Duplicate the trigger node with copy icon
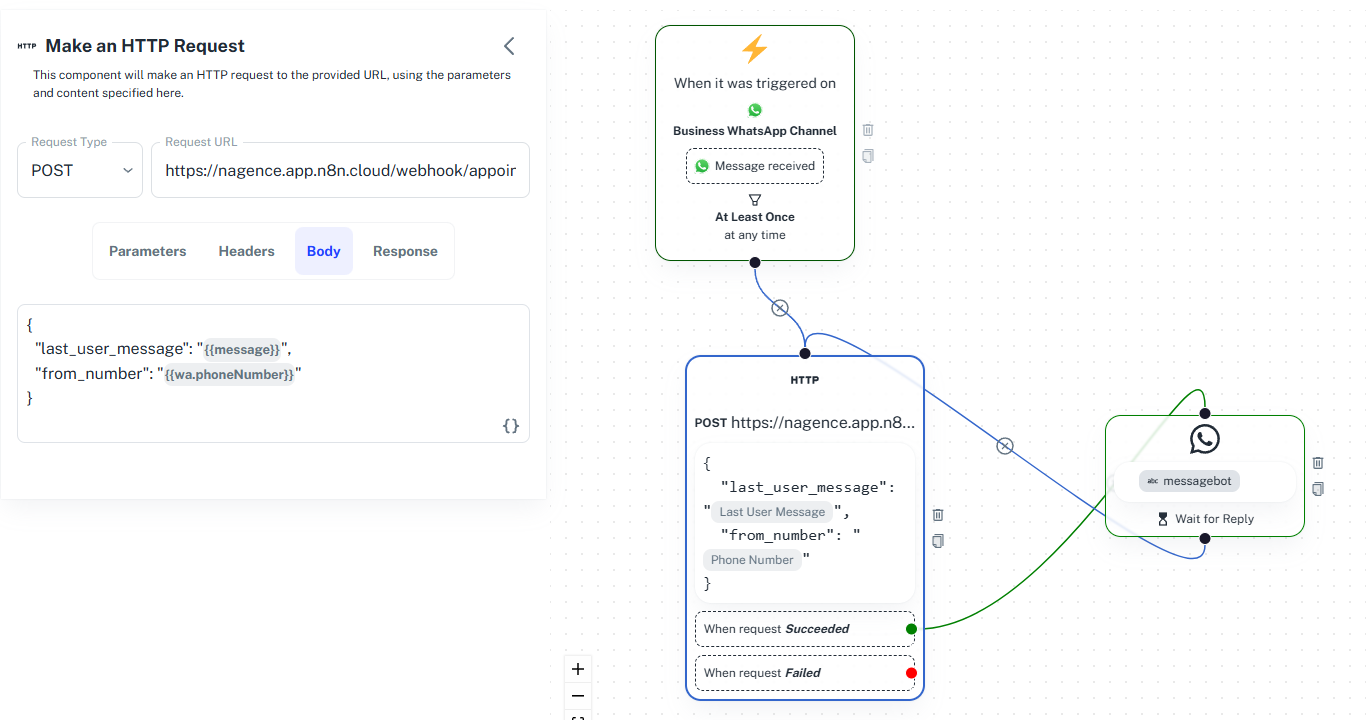 pyautogui.click(x=868, y=156)
